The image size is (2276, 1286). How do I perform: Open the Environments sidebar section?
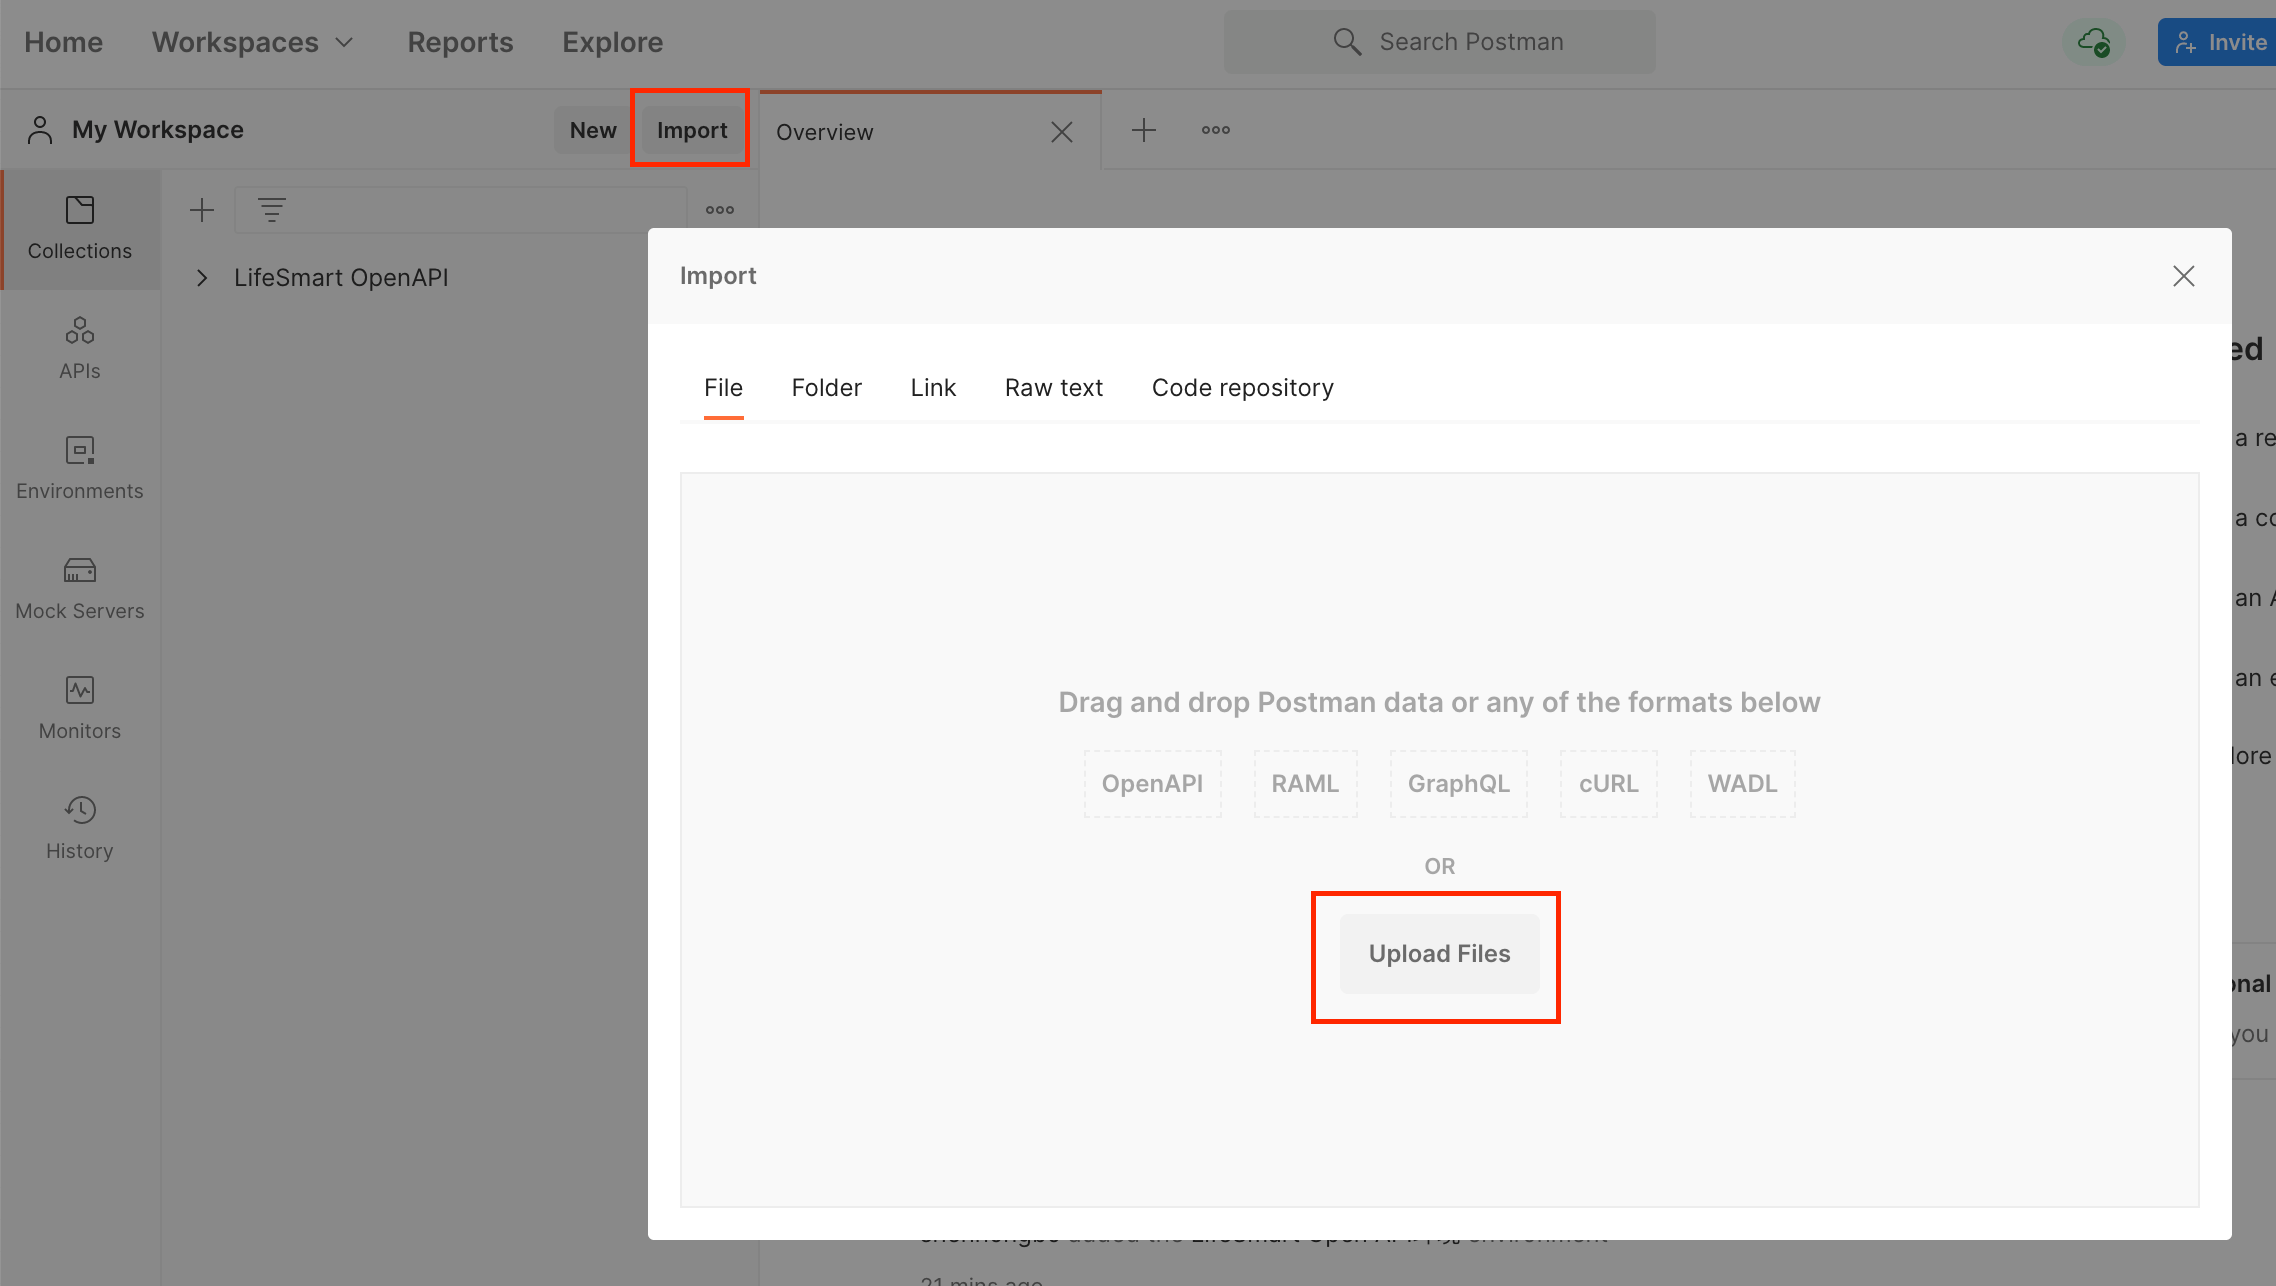80,469
